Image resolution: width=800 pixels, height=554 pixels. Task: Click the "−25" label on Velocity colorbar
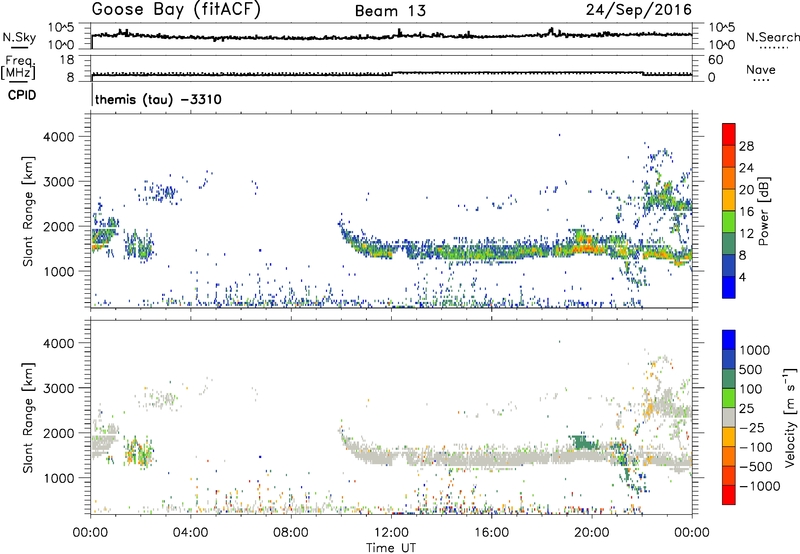(x=752, y=428)
